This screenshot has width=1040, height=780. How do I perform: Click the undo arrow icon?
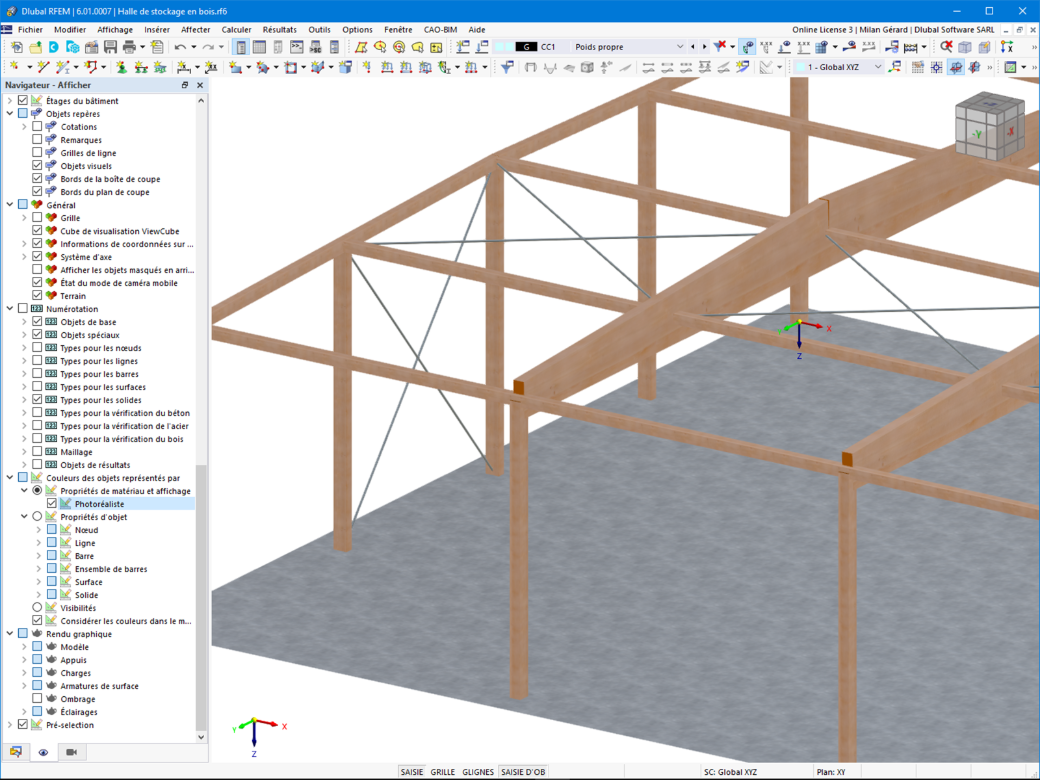[180, 47]
